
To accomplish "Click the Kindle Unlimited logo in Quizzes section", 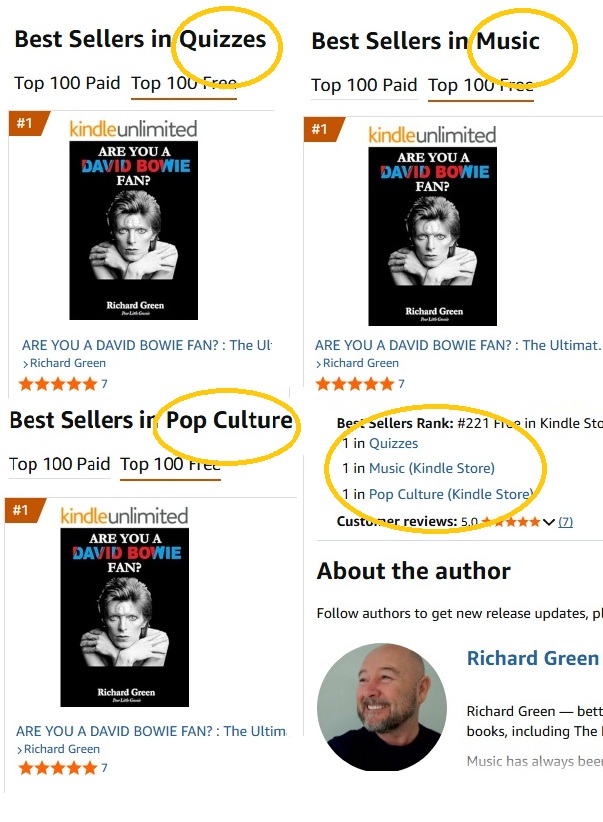I will pyautogui.click(x=133, y=128).
